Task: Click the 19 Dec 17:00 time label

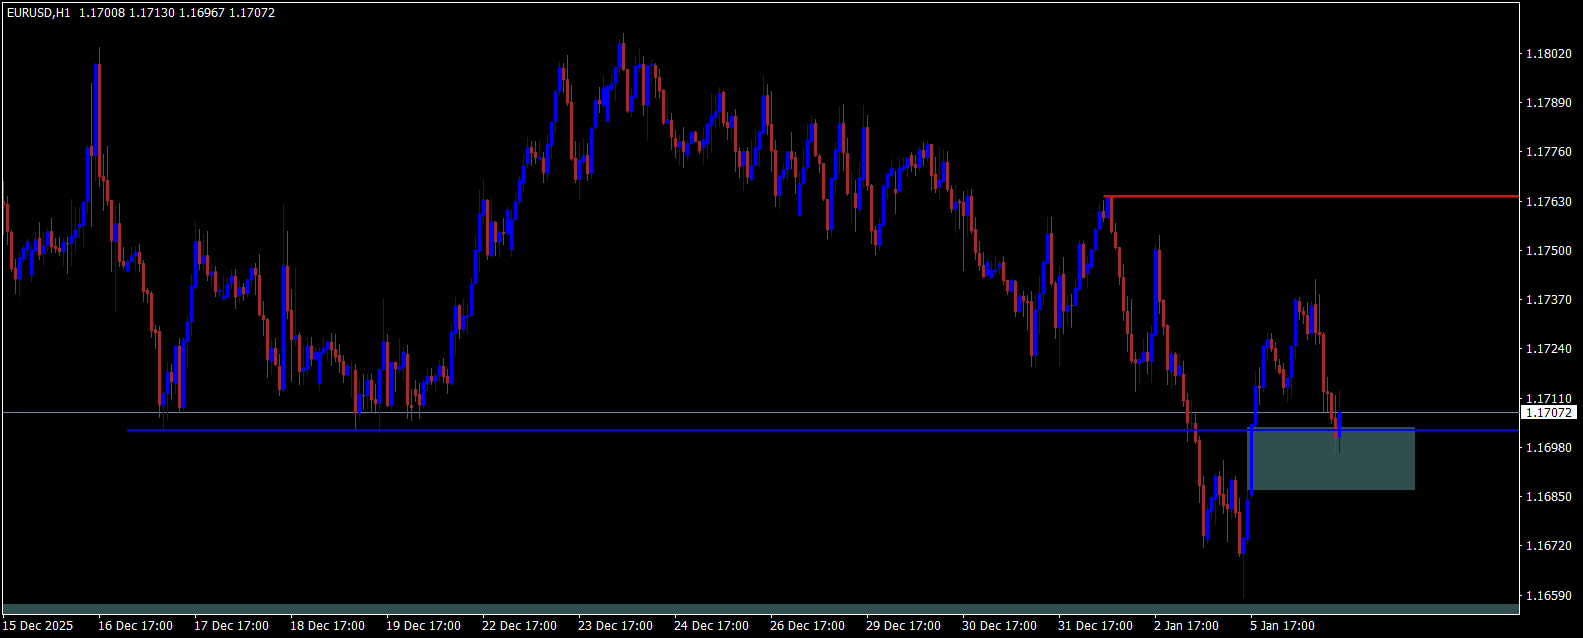Action: (x=423, y=626)
